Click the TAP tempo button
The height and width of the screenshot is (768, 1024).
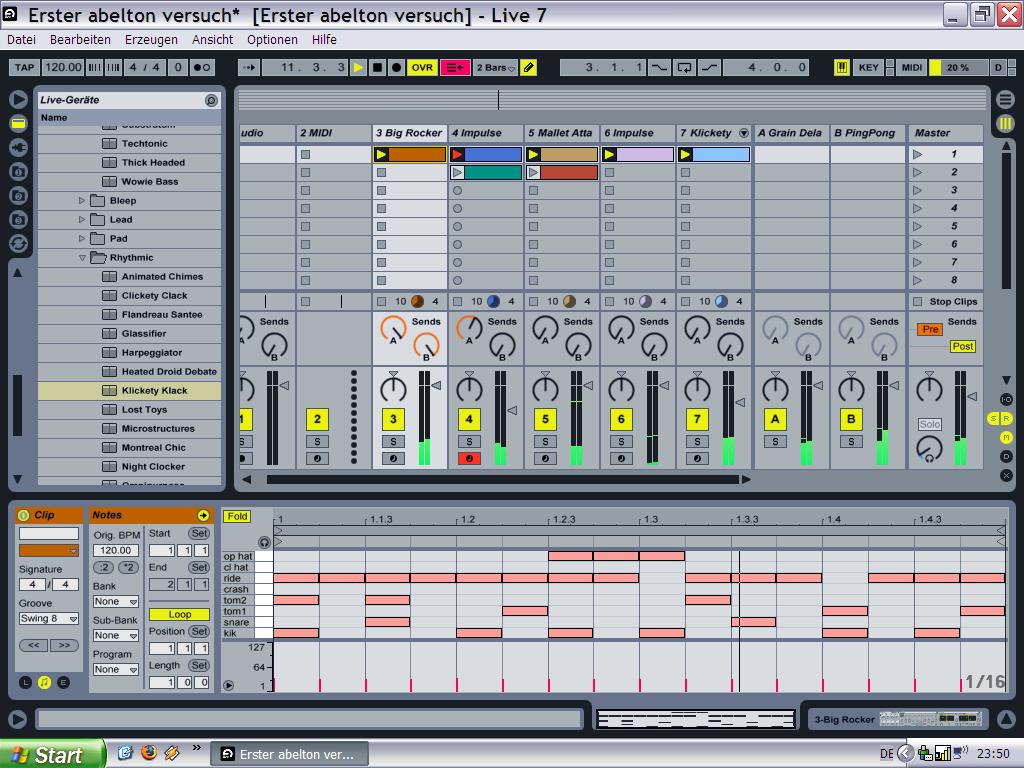click(x=24, y=67)
